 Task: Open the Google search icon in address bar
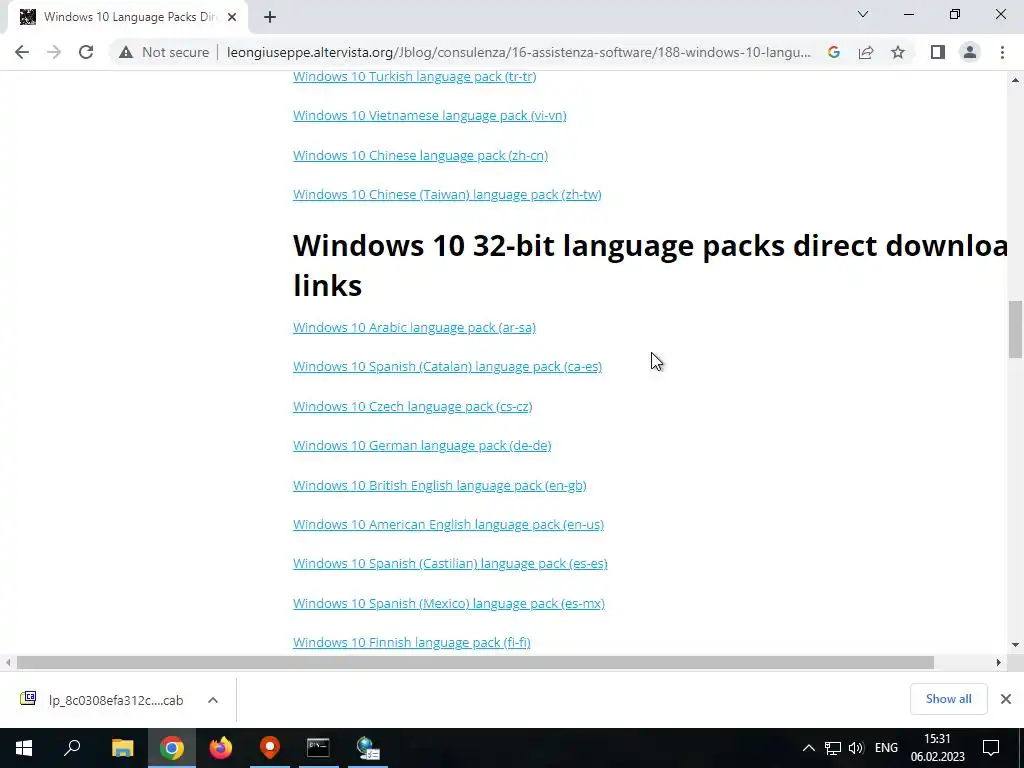[x=833, y=52]
